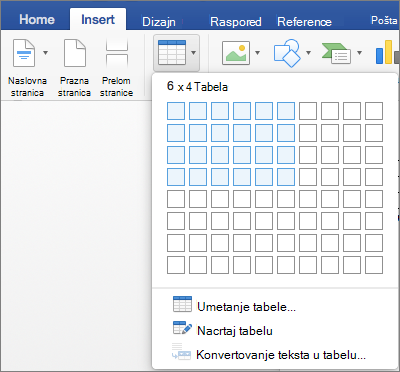Screen dimensions: 400x372
Task: Switch to the Home tab
Action: coord(37,20)
